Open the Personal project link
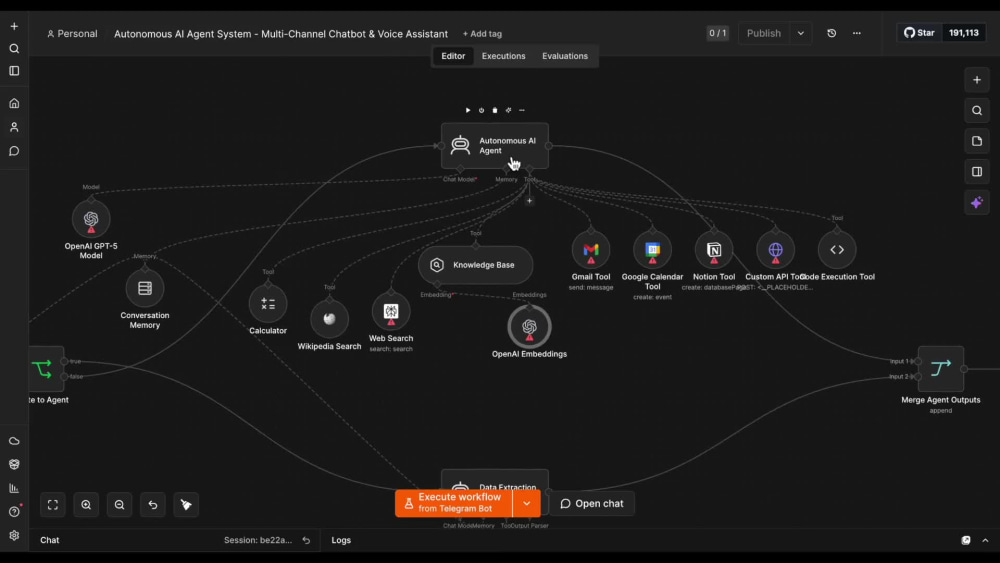The image size is (1000, 563). 72,34
